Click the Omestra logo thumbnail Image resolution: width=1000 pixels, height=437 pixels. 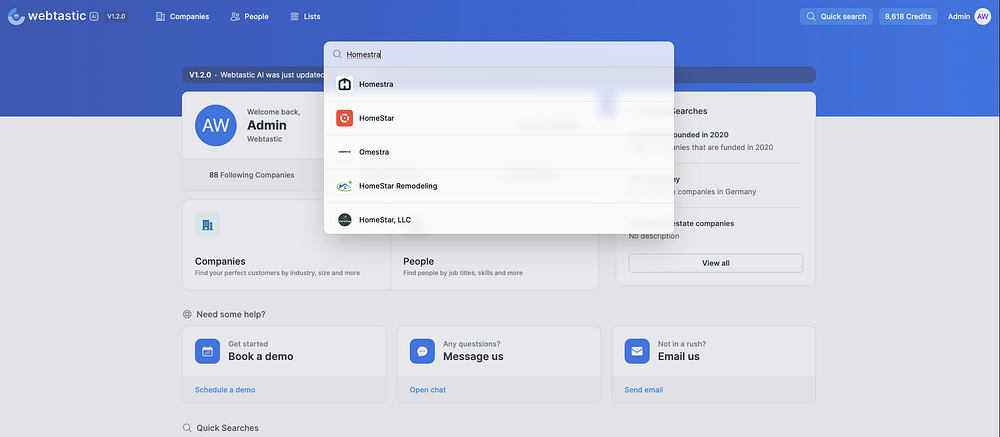coord(344,152)
